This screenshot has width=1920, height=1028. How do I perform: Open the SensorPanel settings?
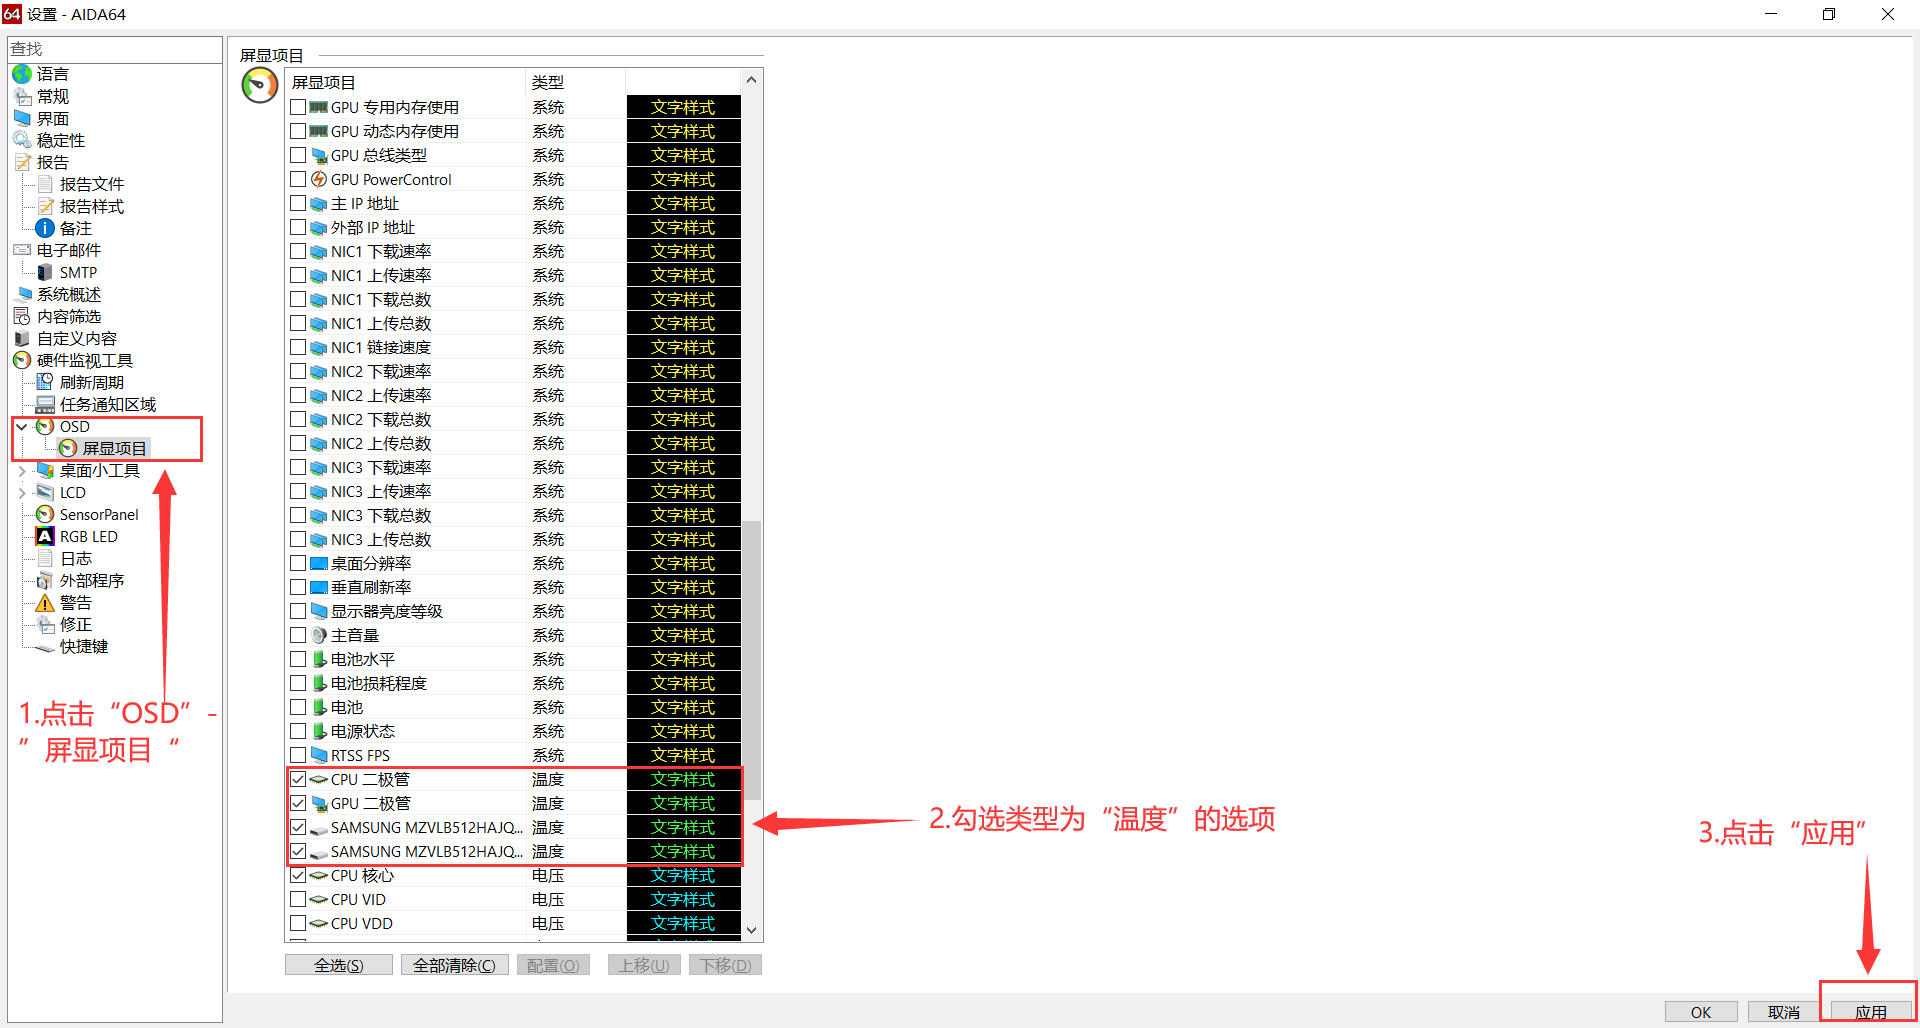coord(97,513)
